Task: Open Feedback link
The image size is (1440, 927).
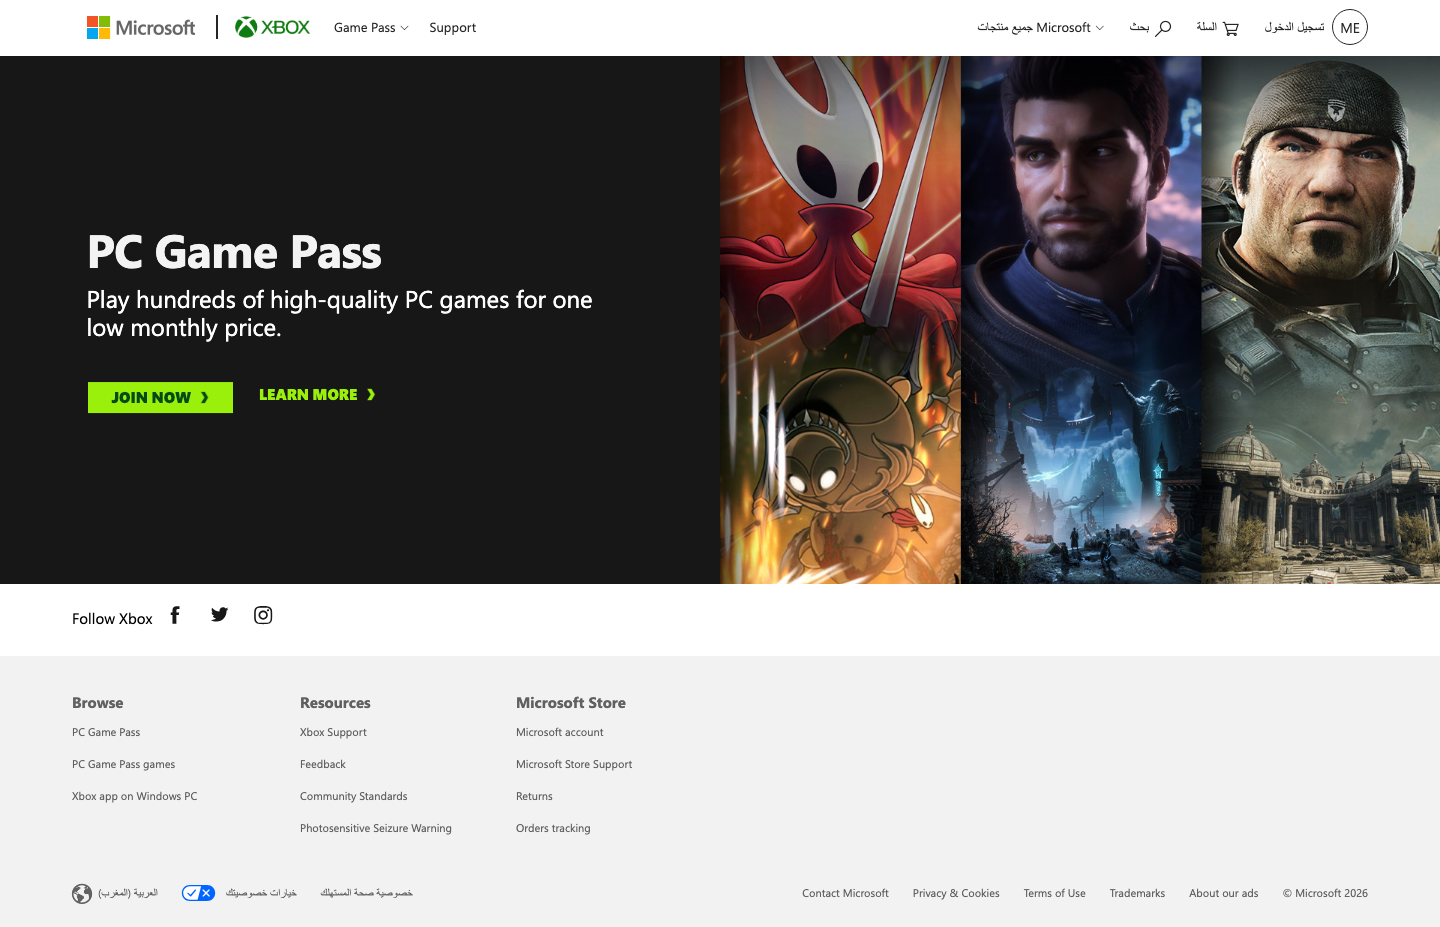Action: [323, 764]
